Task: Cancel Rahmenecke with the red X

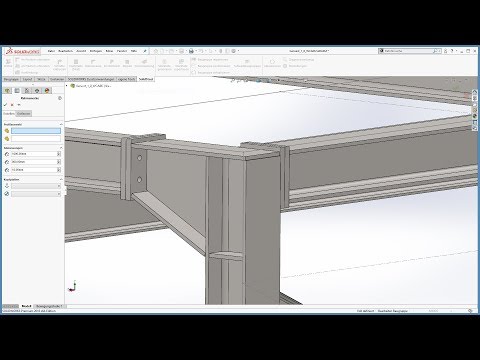Action: pos(12,105)
